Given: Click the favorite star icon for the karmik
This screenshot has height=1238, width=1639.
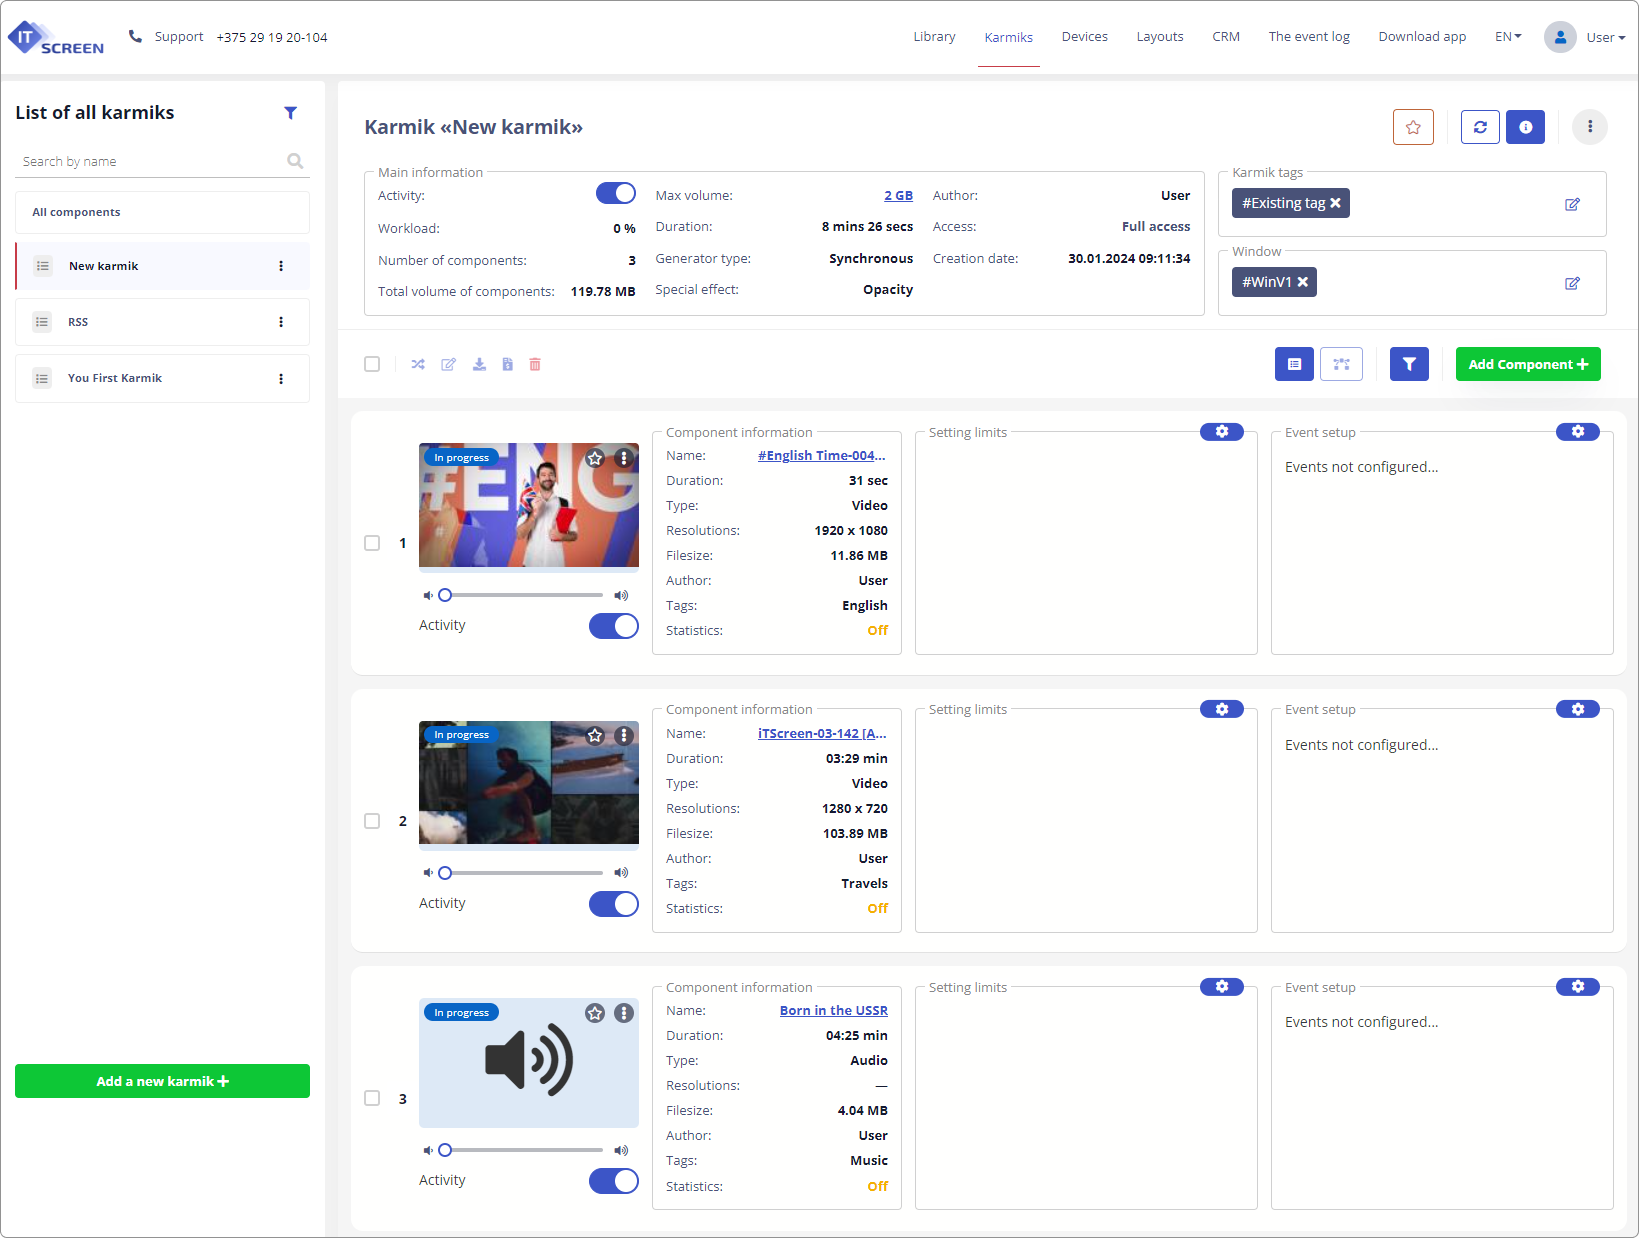Looking at the screenshot, I should [1412, 127].
